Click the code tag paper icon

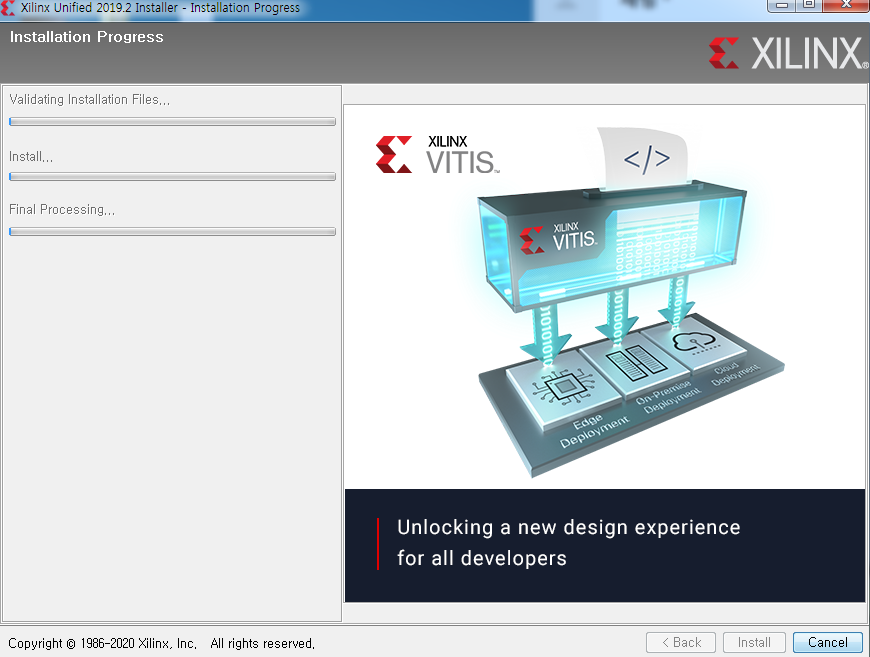click(645, 157)
